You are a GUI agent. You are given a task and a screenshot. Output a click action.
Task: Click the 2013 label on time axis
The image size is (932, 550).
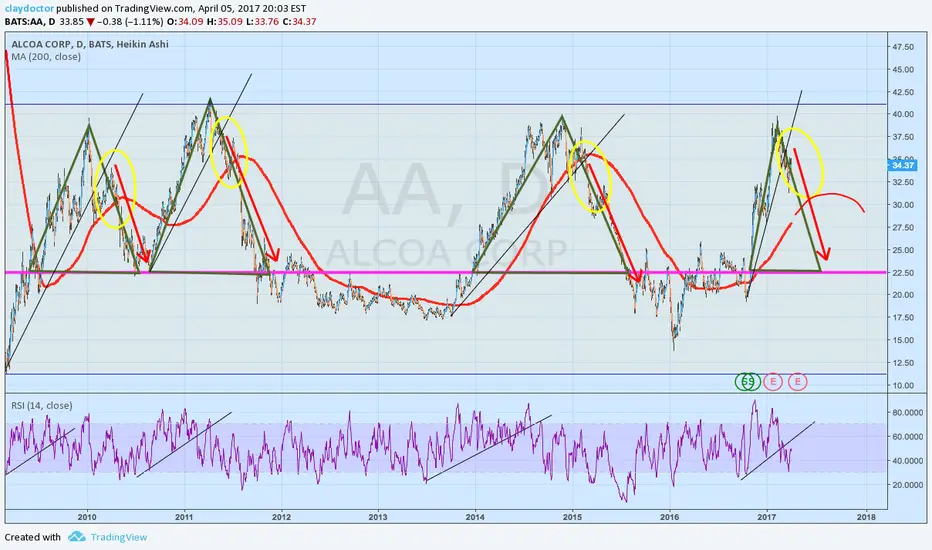point(378,517)
